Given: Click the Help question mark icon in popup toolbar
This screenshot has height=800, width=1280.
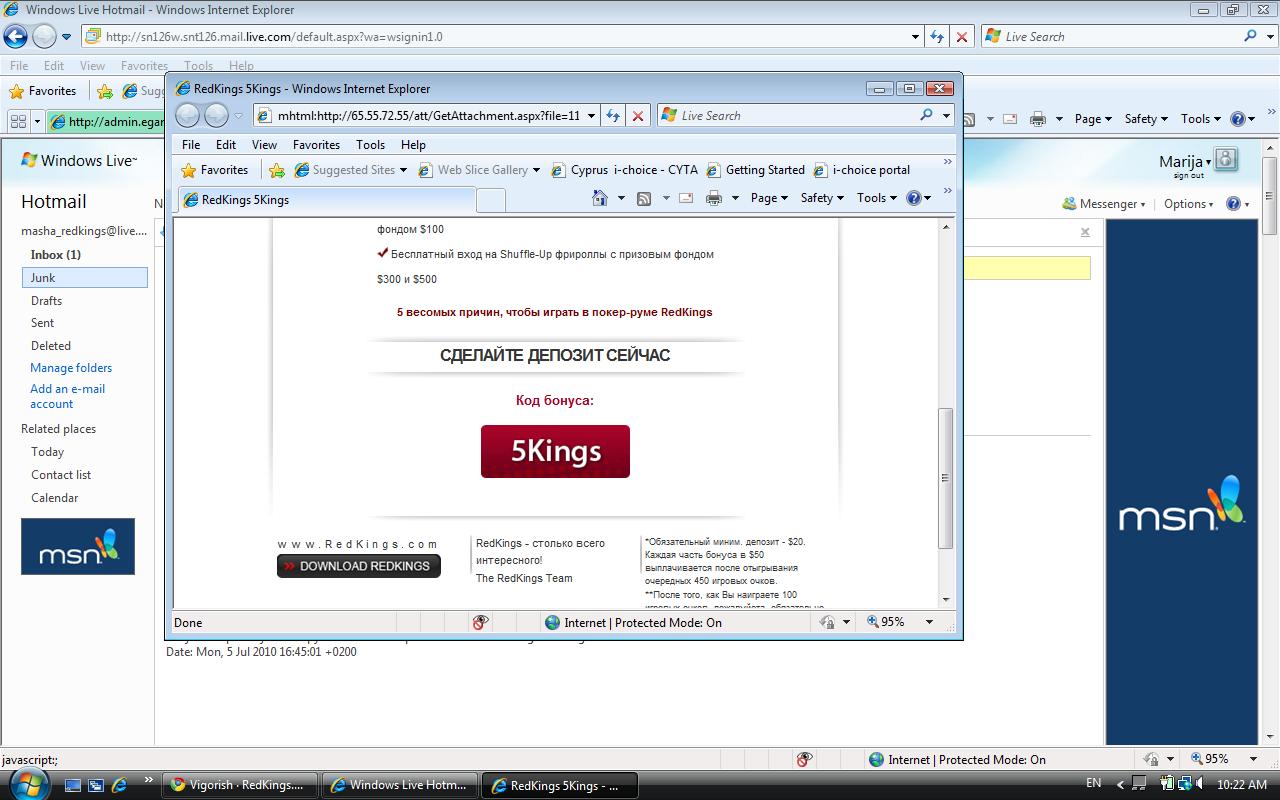Looking at the screenshot, I should pos(913,198).
